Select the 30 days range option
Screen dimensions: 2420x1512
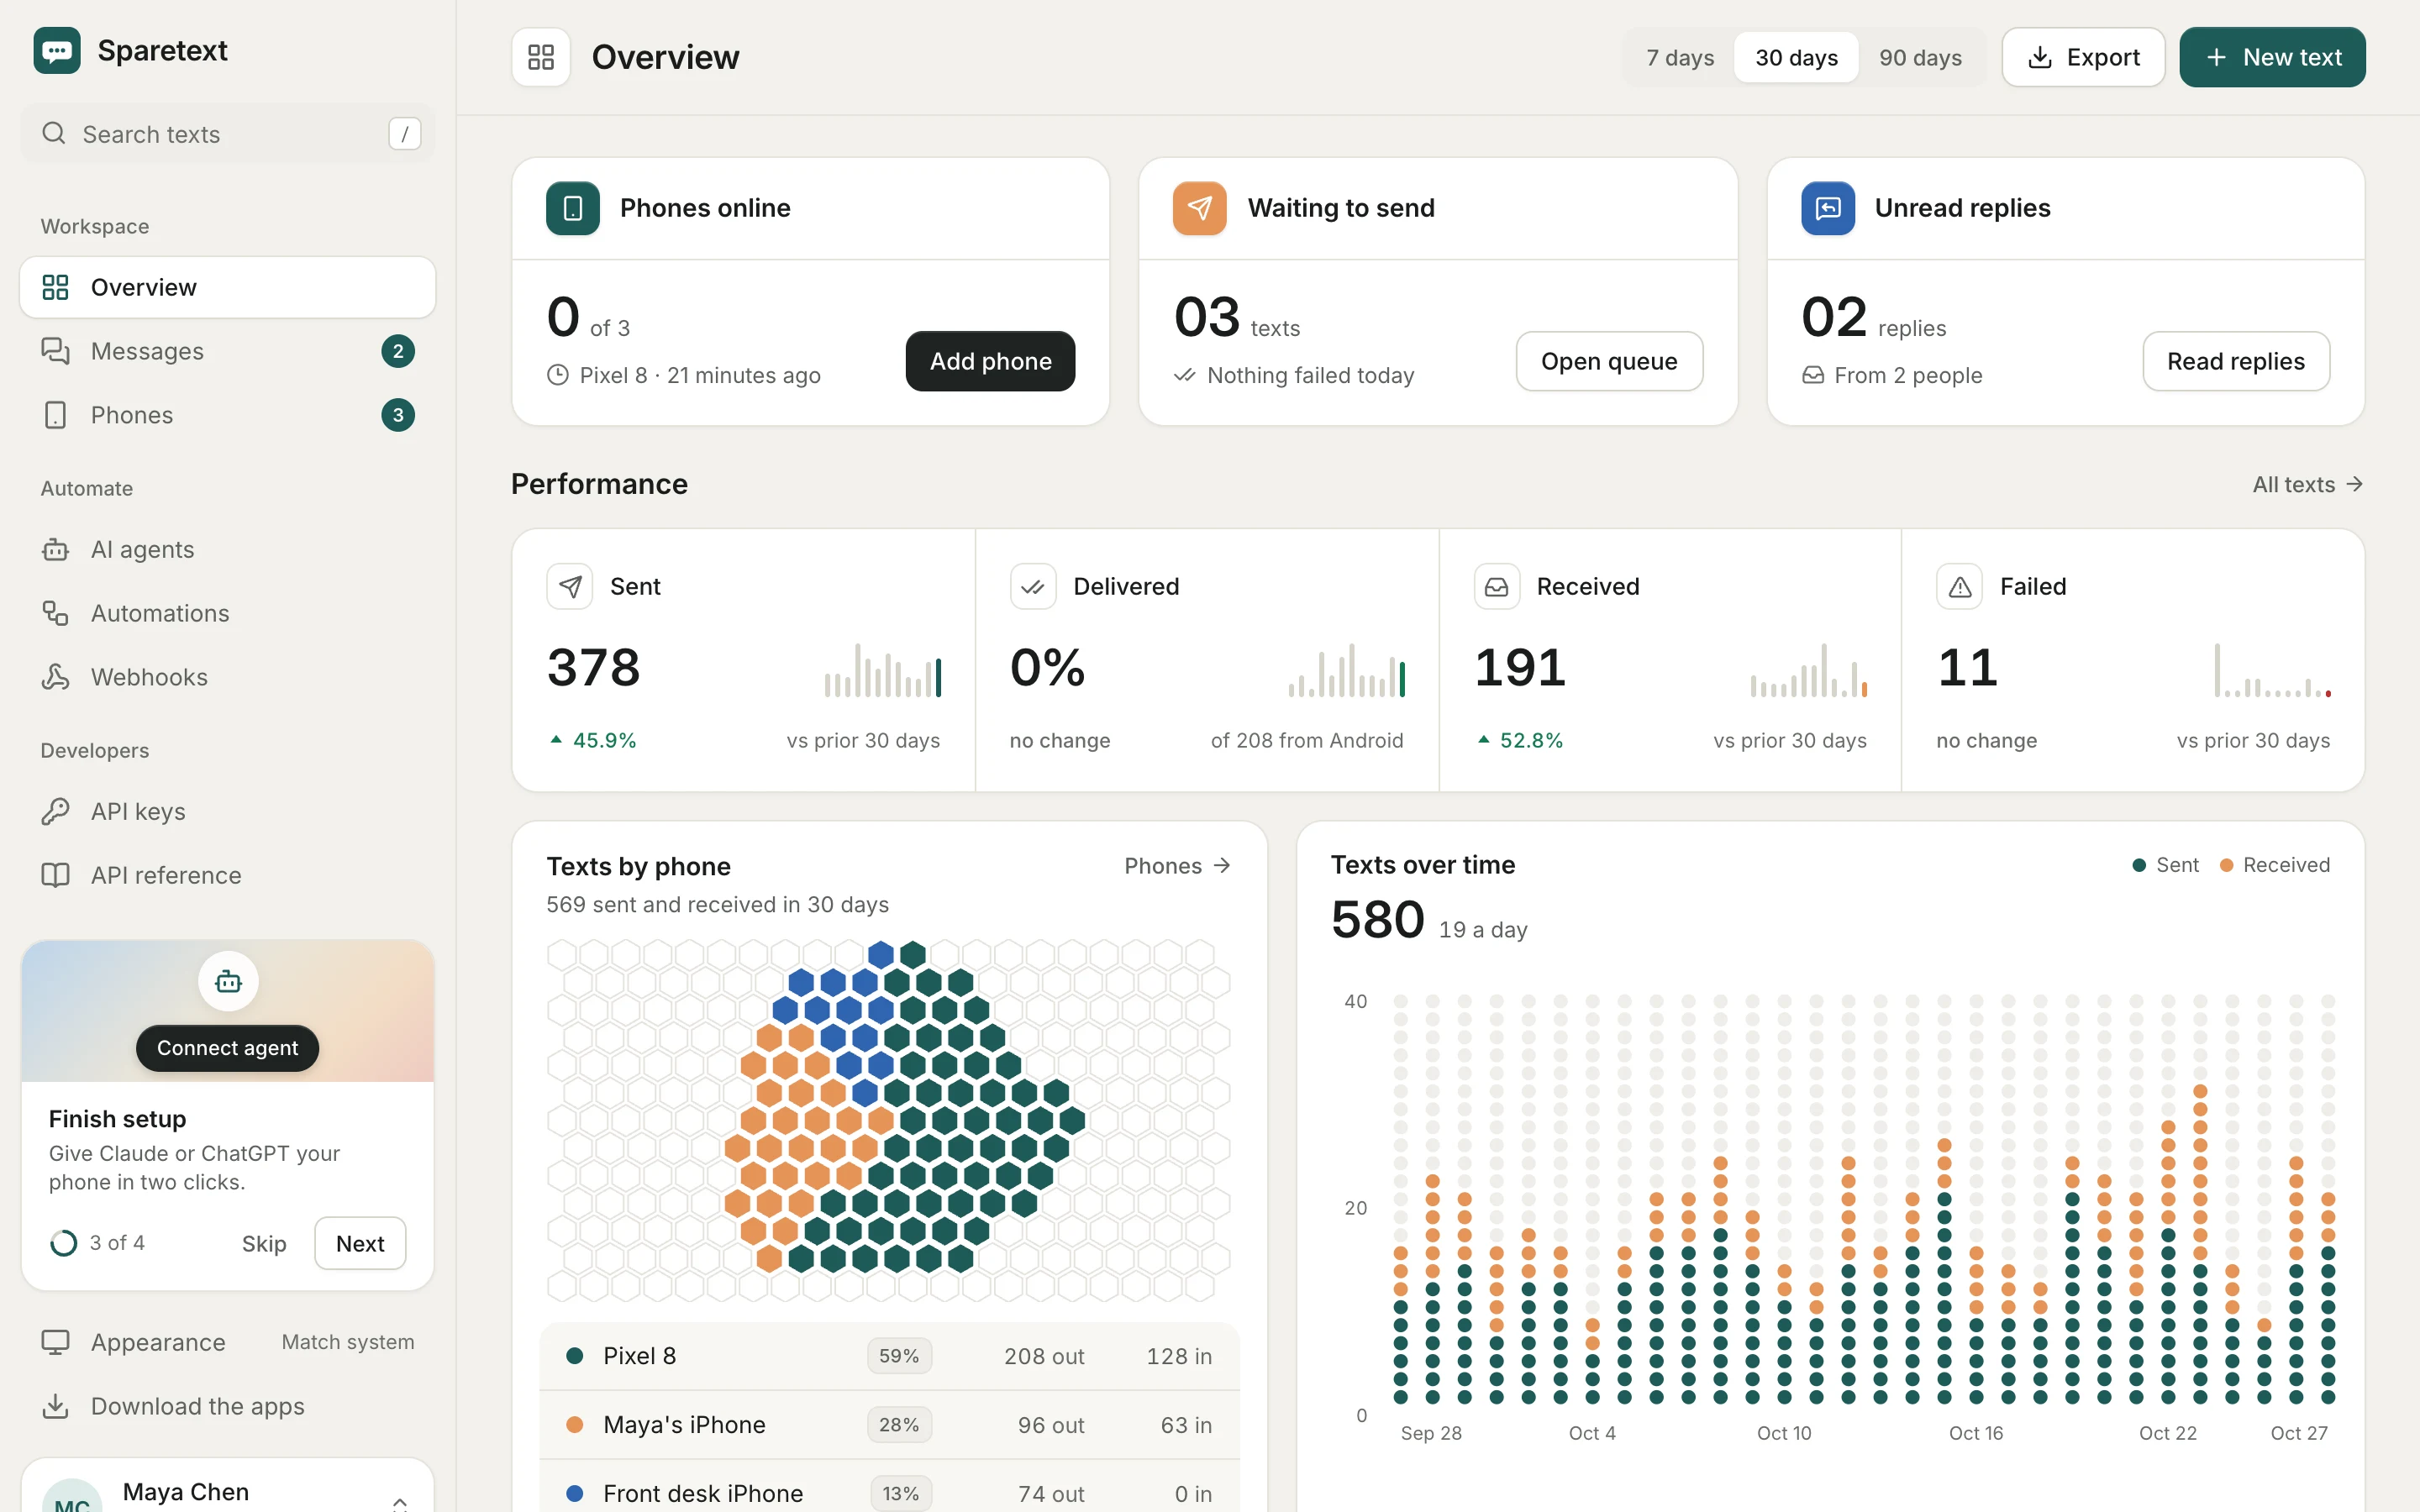(1796, 57)
